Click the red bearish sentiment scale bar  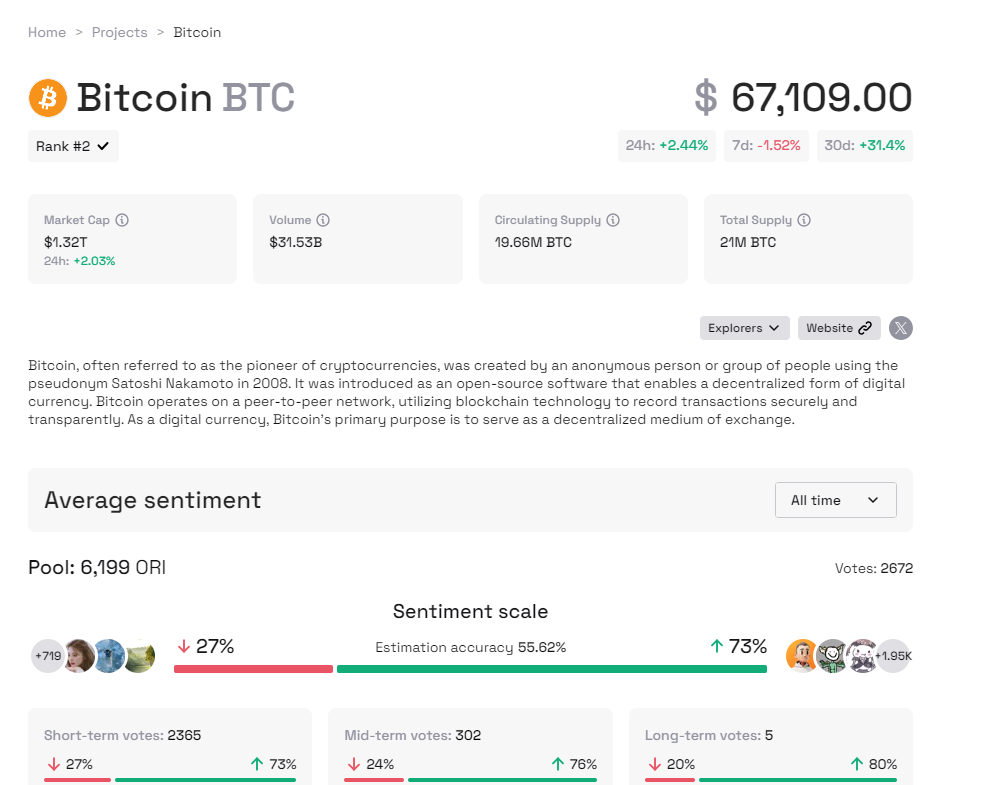[253, 669]
